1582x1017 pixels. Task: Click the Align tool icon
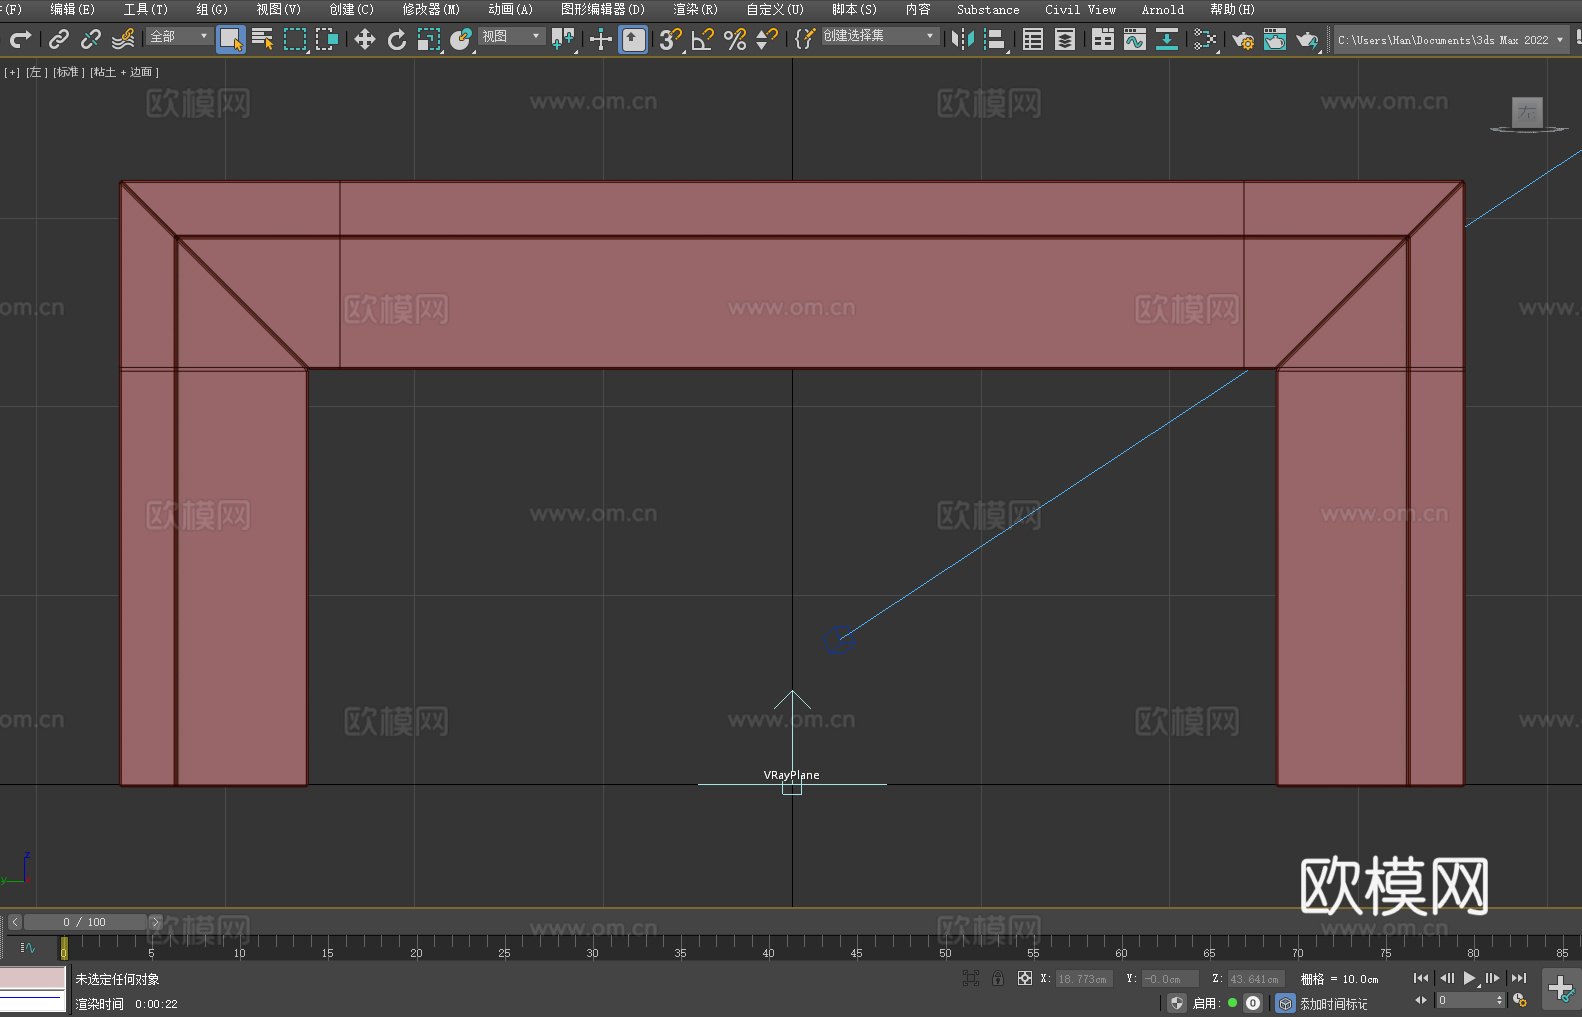point(995,39)
